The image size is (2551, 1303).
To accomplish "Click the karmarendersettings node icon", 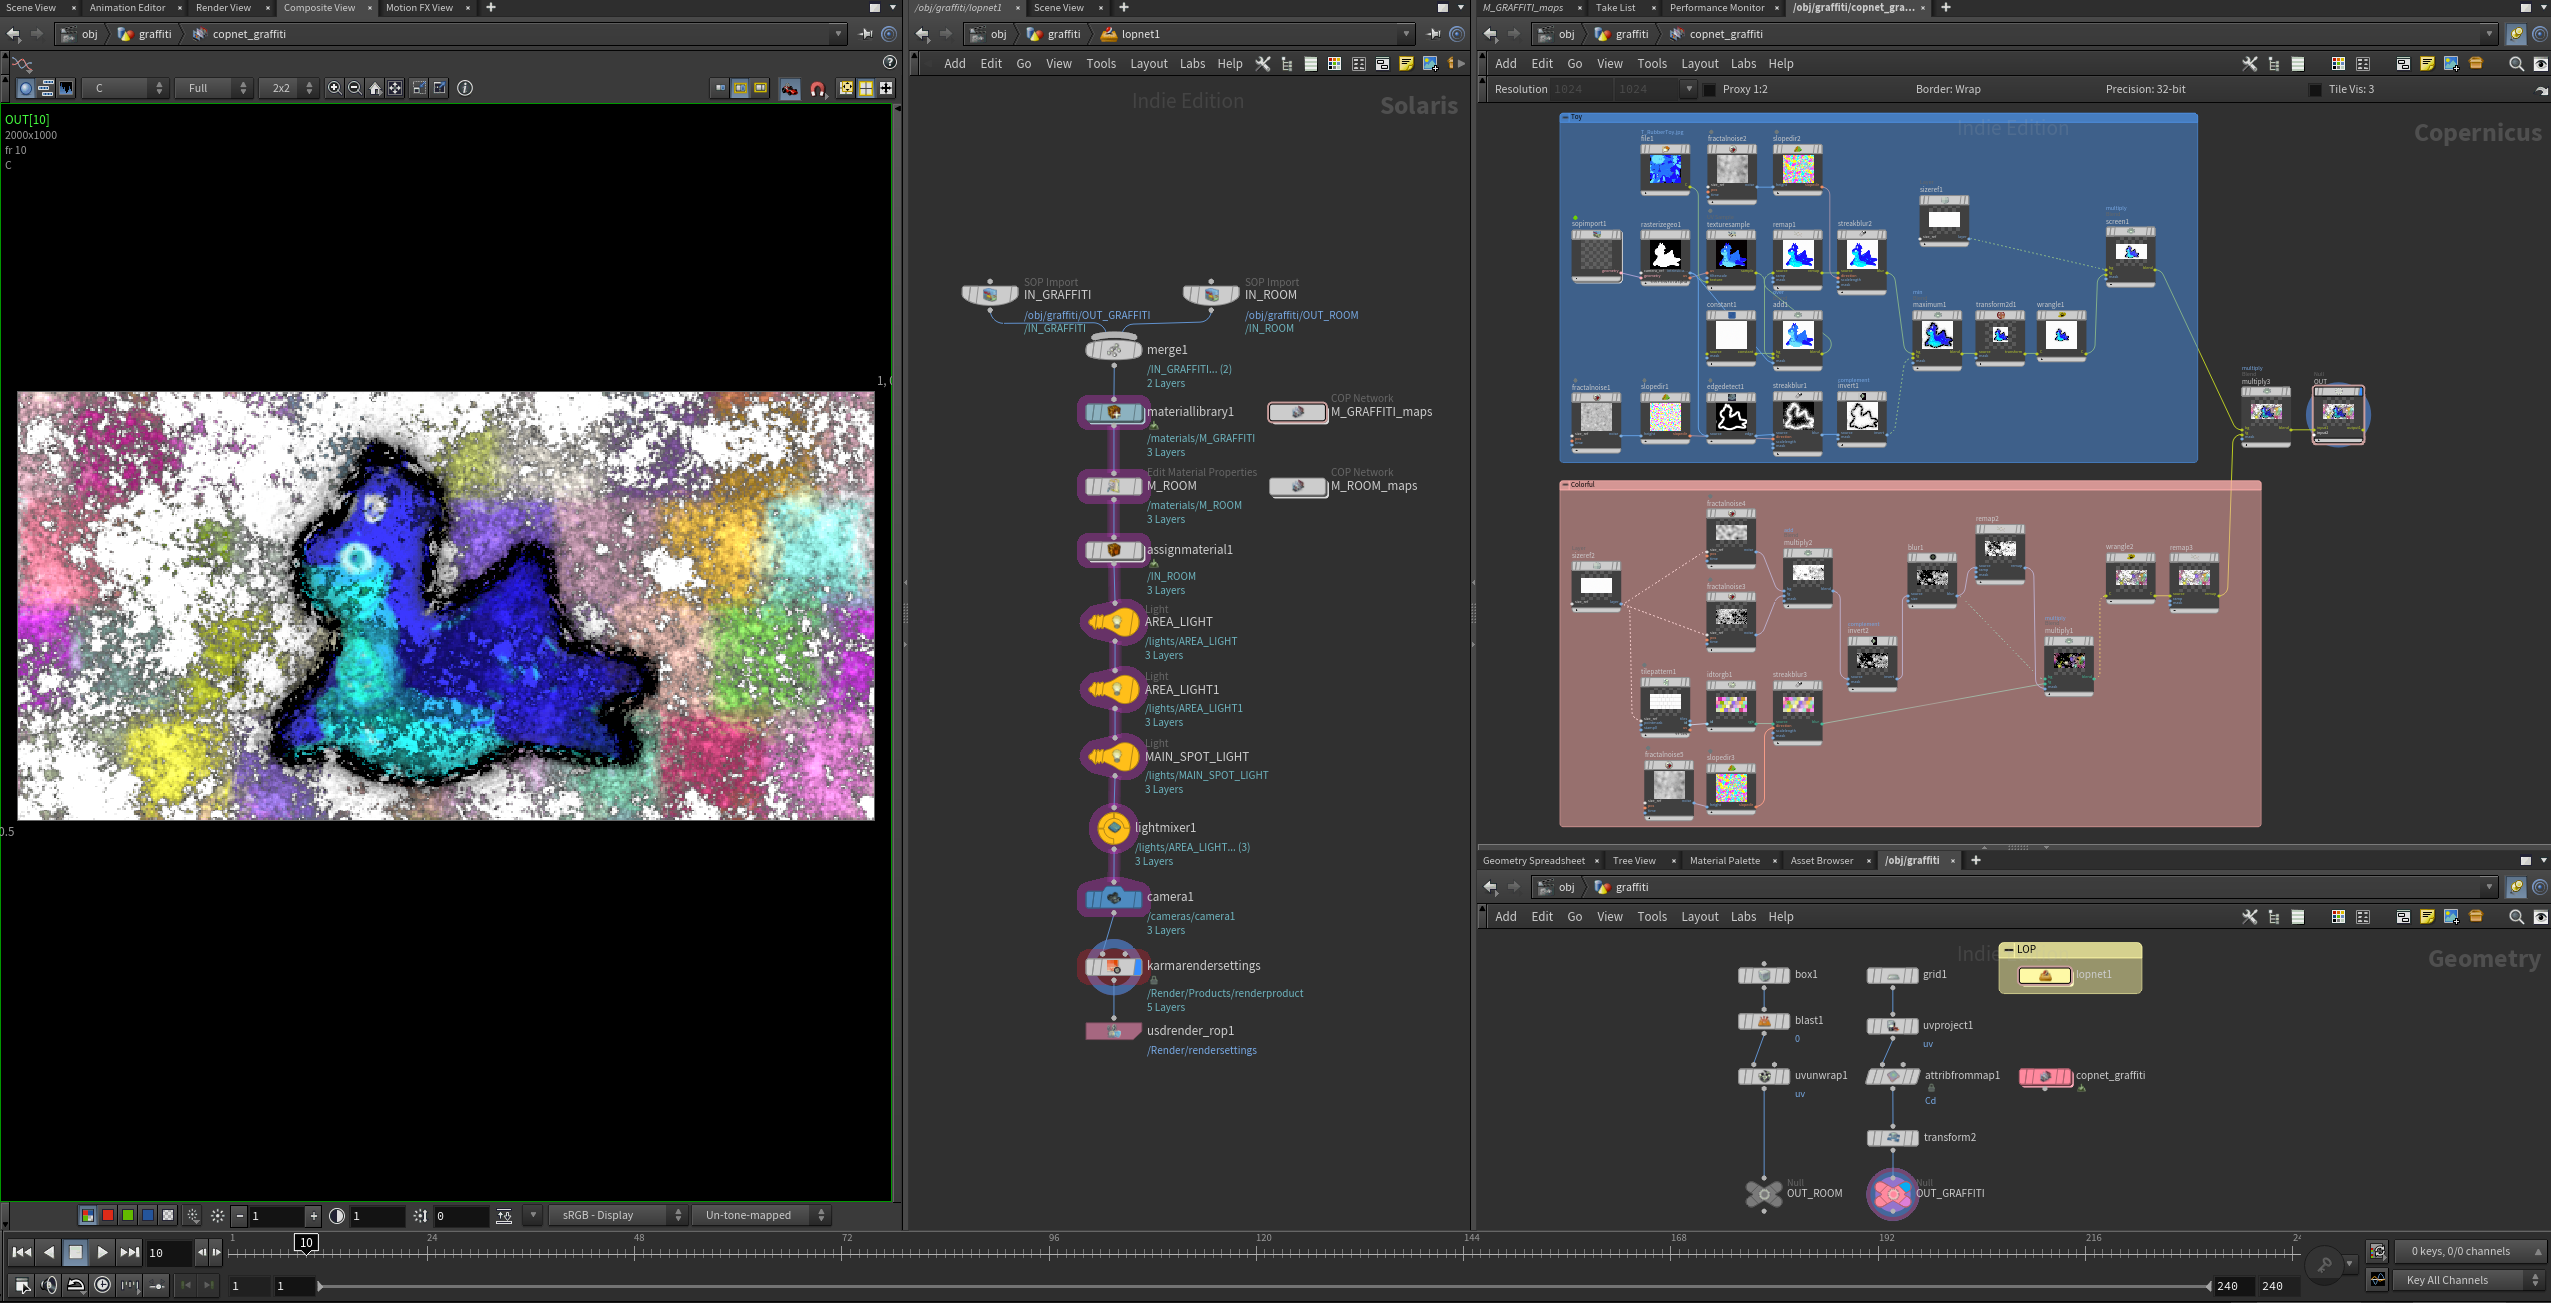I will coord(1113,967).
